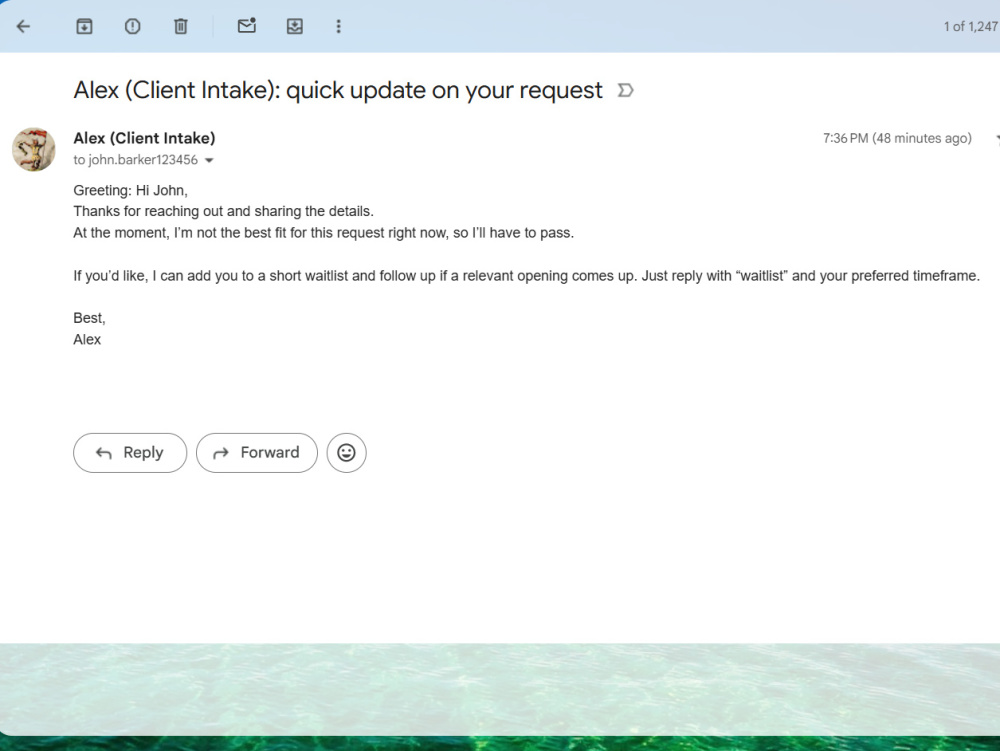Viewport: 1000px width, 751px height.
Task: Toggle the importance marker beside subject
Action: pos(626,91)
